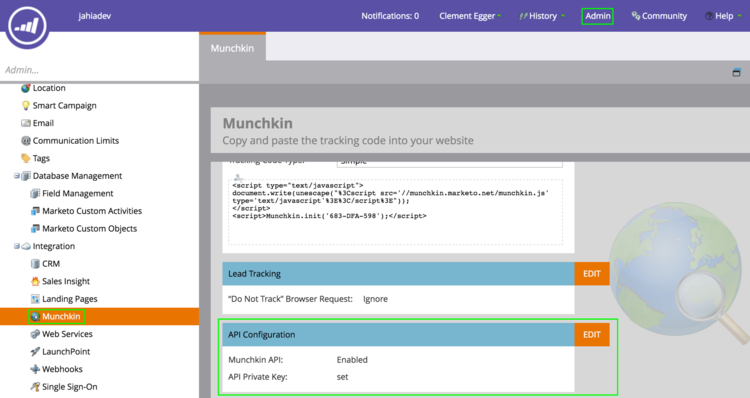Click the Communication Limits icon
Viewport: 750px width, 398px height.
click(26, 141)
